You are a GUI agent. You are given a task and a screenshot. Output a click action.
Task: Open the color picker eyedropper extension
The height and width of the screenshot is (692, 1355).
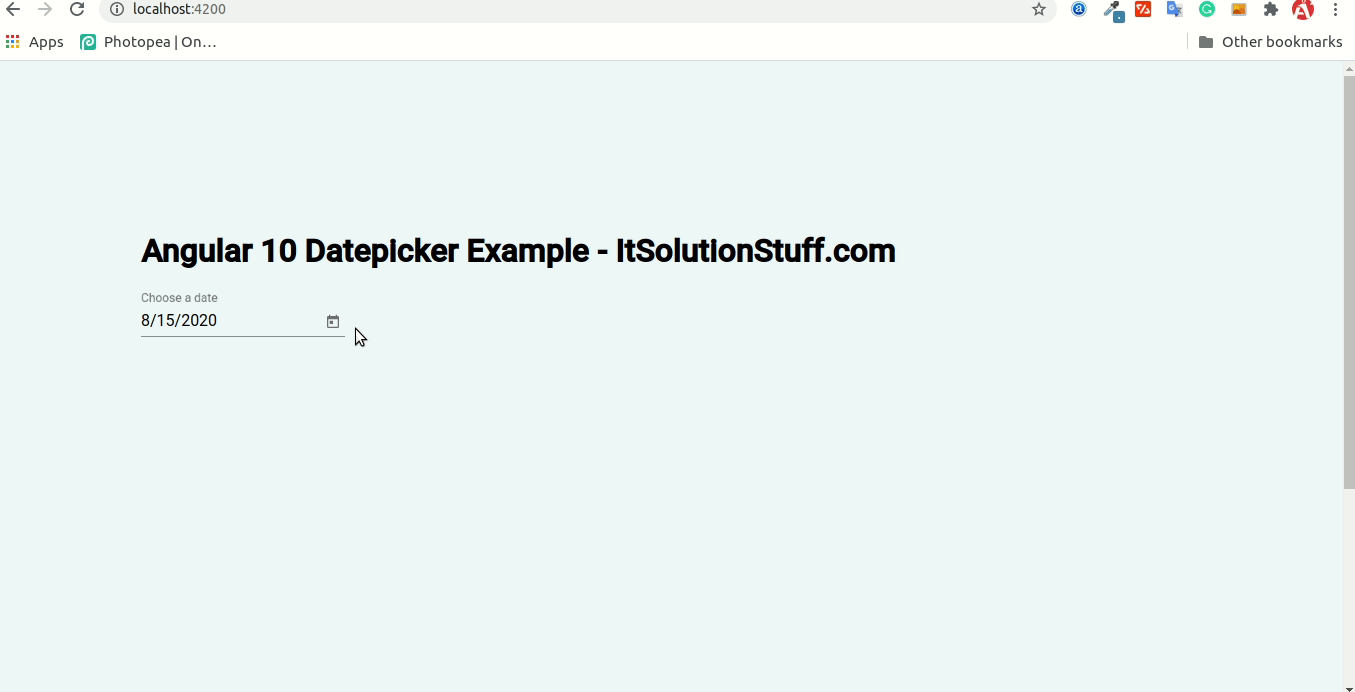tap(1111, 10)
